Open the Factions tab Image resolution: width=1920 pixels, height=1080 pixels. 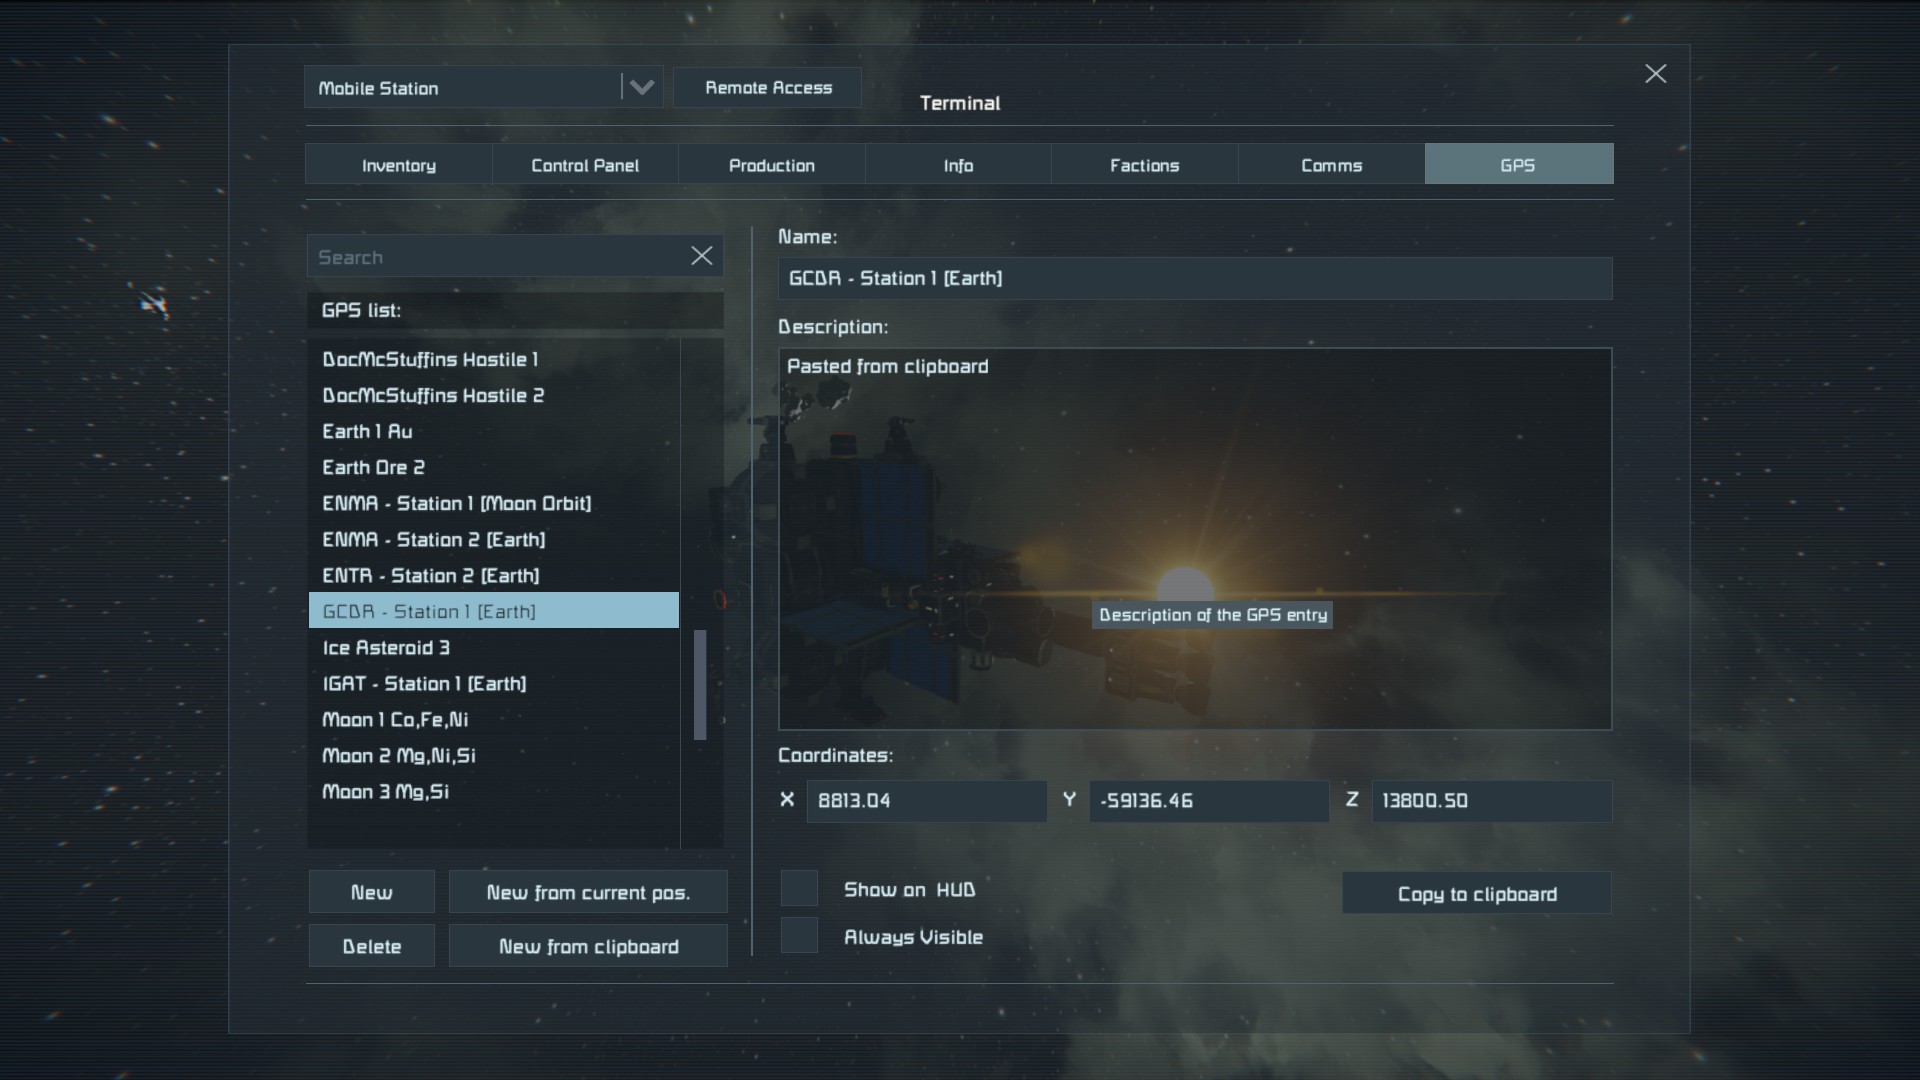[1144, 165]
